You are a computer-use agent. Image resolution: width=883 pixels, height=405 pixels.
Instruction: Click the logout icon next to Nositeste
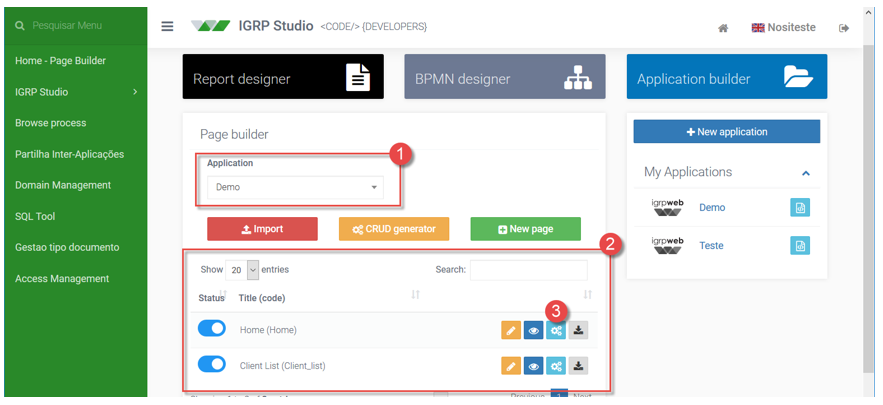coord(844,28)
